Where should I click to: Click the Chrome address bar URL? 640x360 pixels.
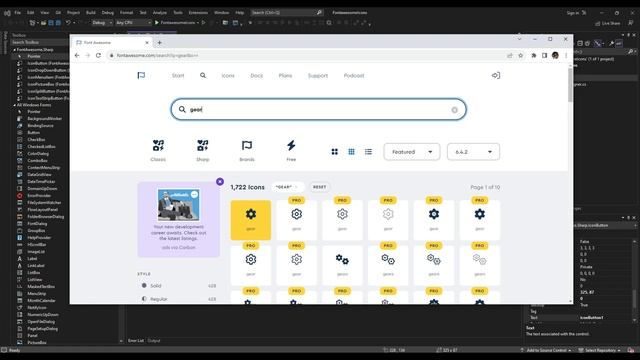coord(157,56)
